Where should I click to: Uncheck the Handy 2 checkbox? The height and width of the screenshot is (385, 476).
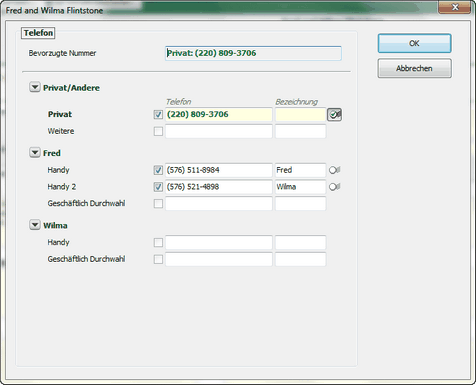click(158, 187)
